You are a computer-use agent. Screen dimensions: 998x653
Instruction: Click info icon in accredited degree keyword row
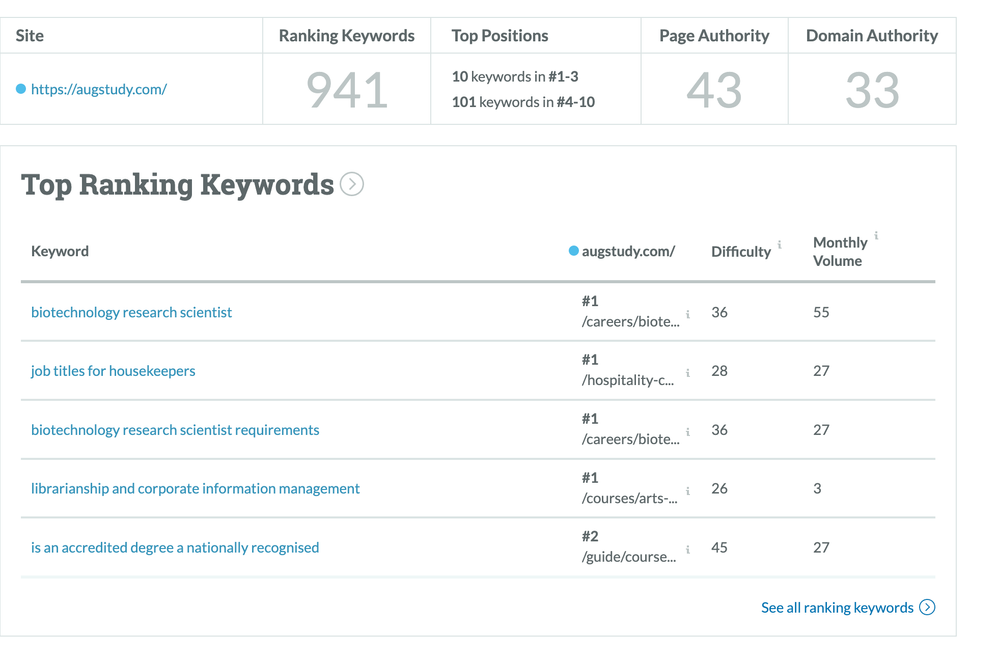tap(688, 549)
